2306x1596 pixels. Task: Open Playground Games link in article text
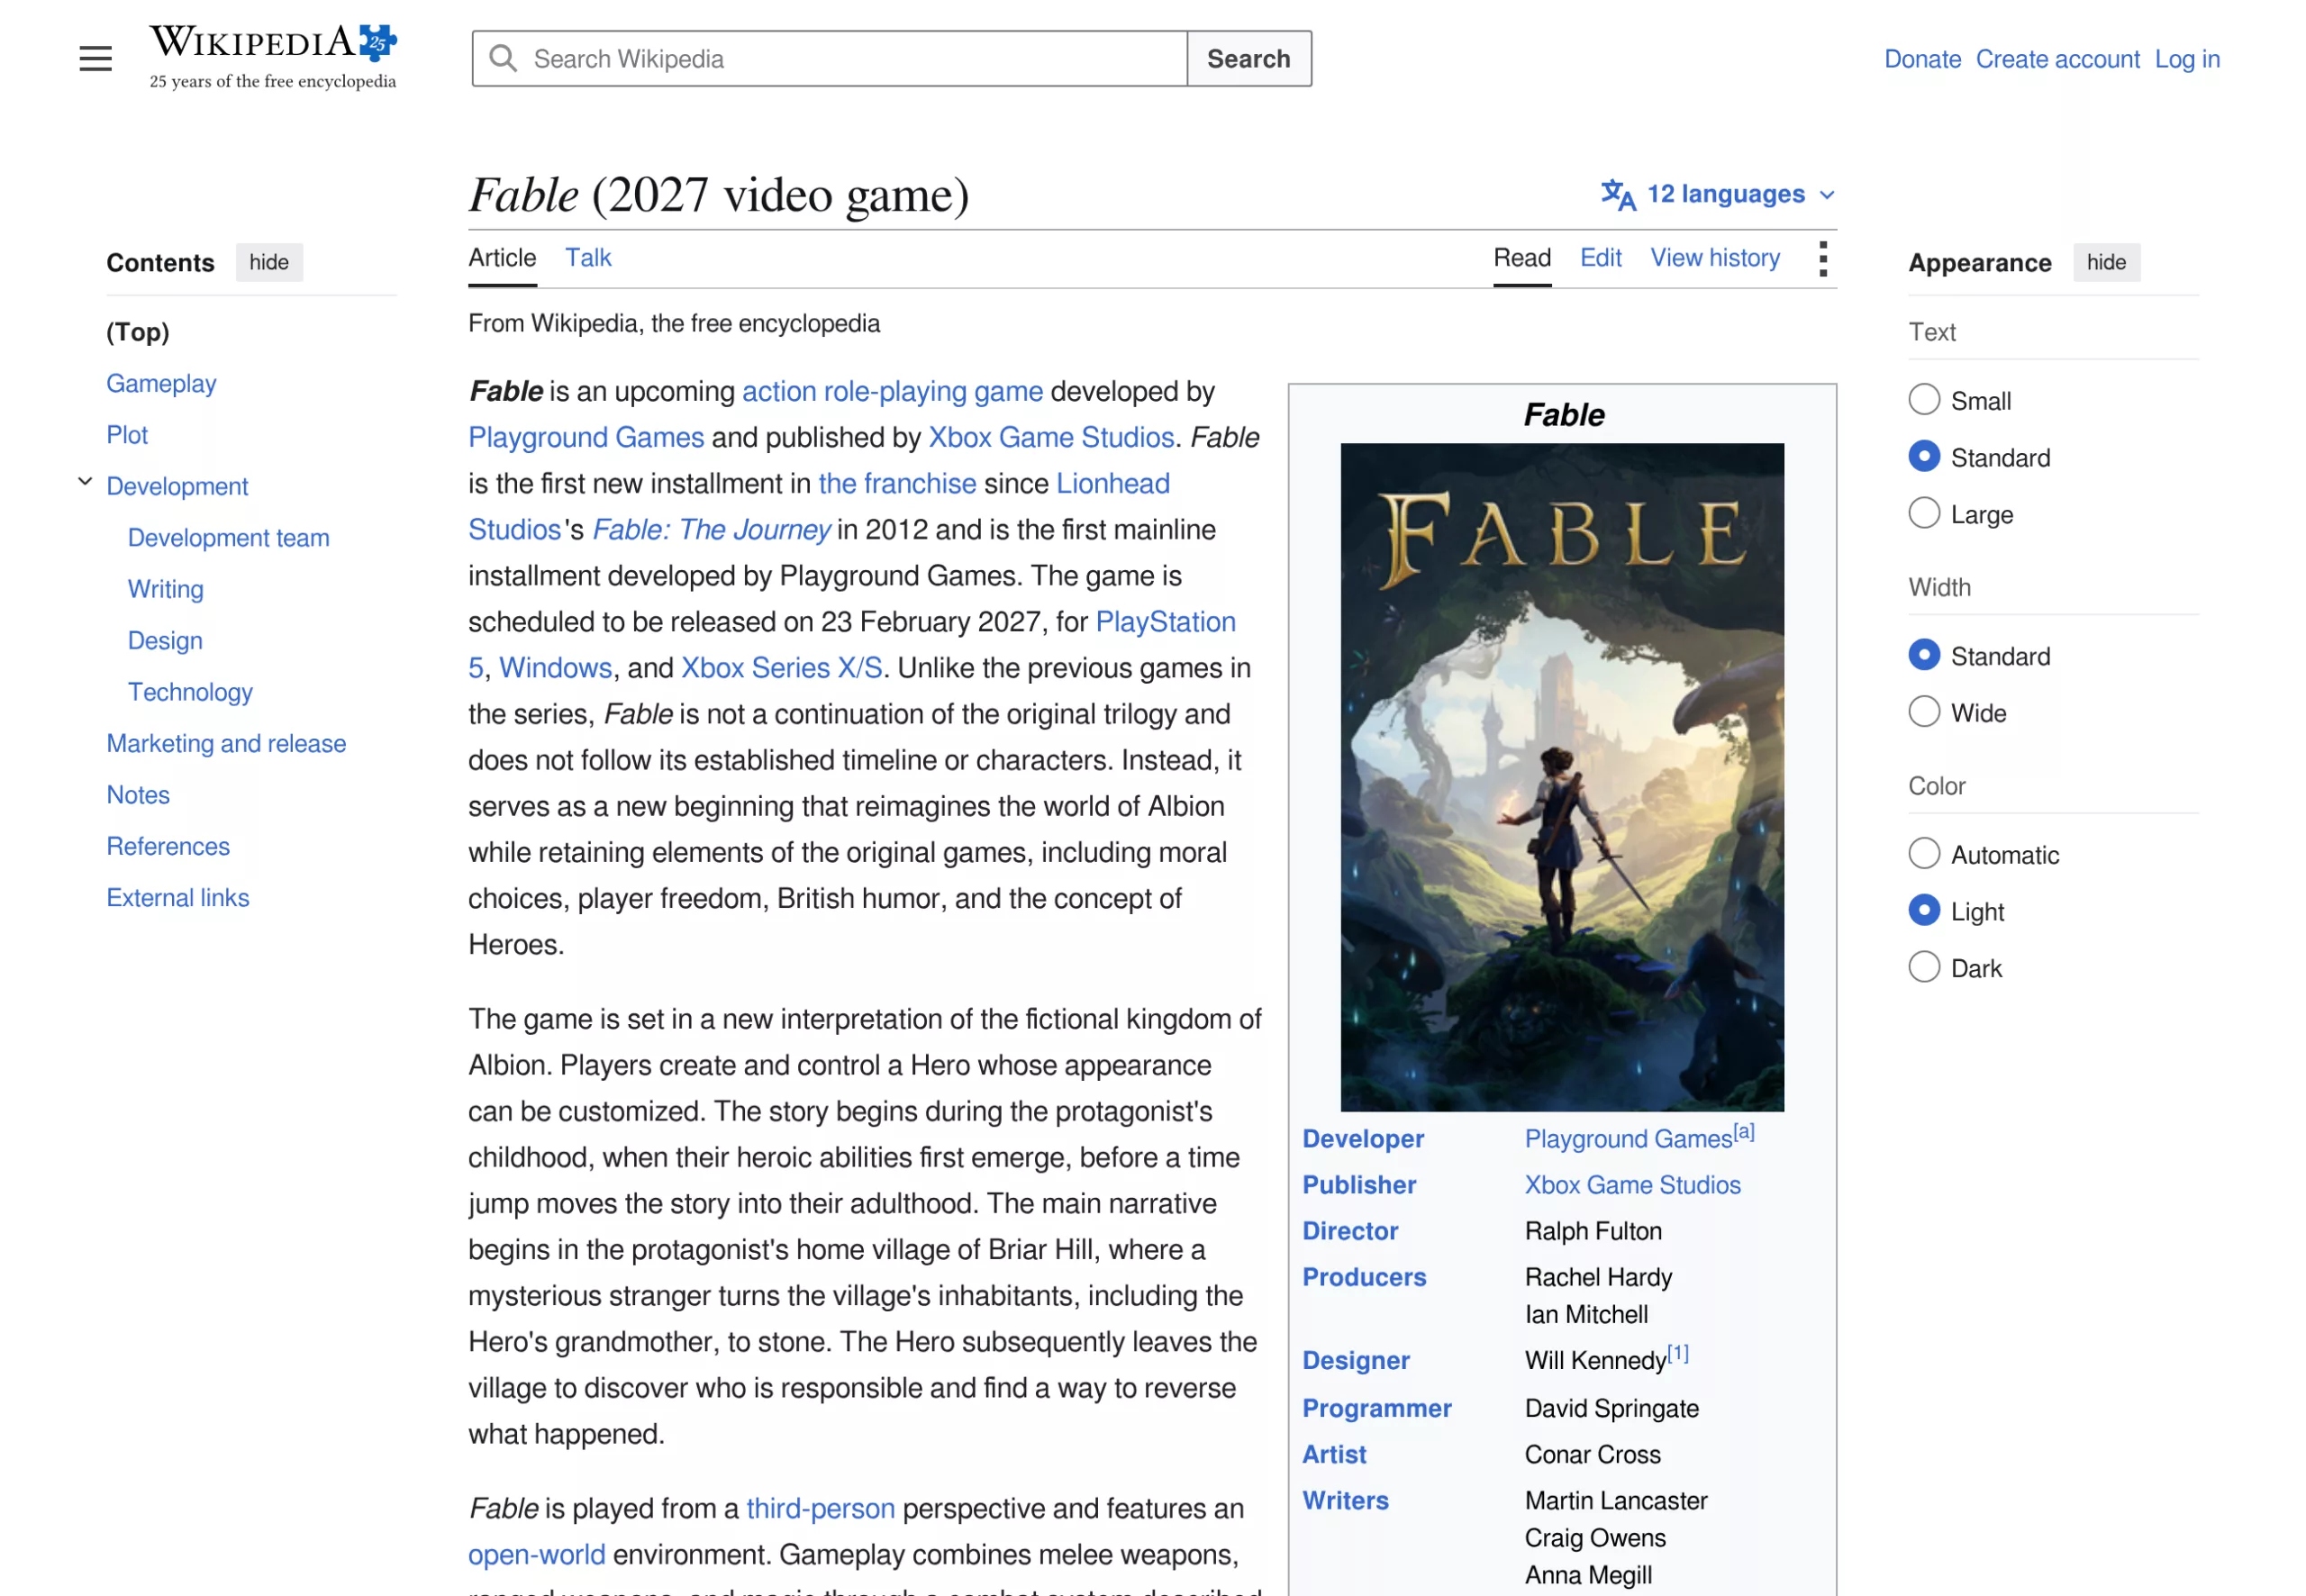click(x=586, y=437)
